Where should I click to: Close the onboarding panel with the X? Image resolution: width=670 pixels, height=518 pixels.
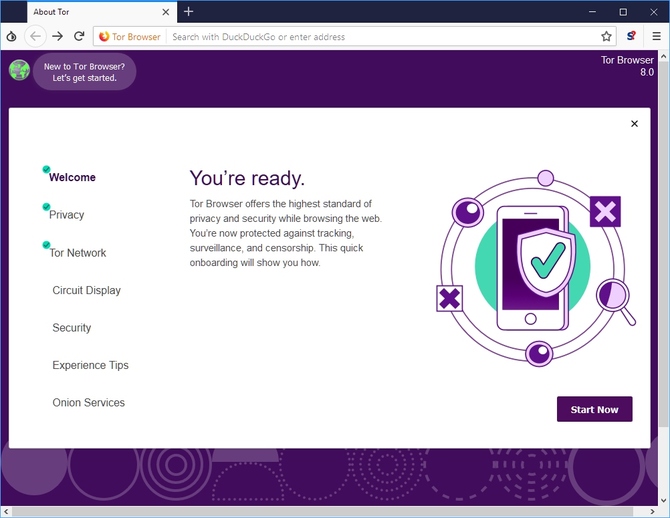coord(634,124)
